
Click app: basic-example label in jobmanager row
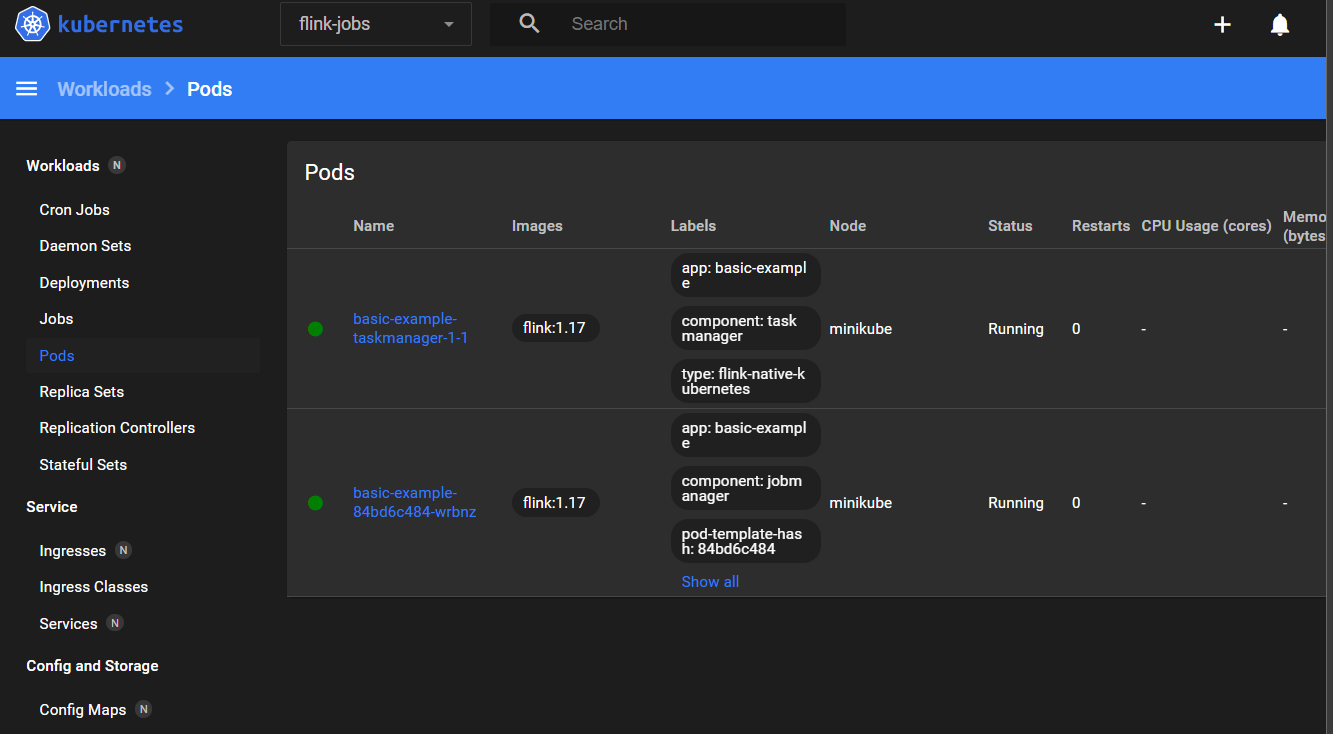tap(745, 435)
